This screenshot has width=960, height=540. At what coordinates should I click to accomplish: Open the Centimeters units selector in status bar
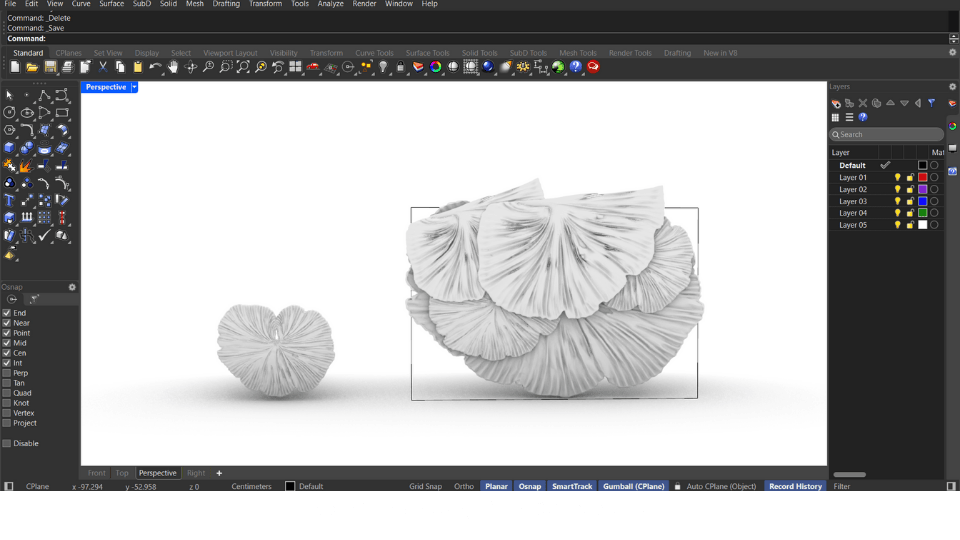click(x=251, y=486)
